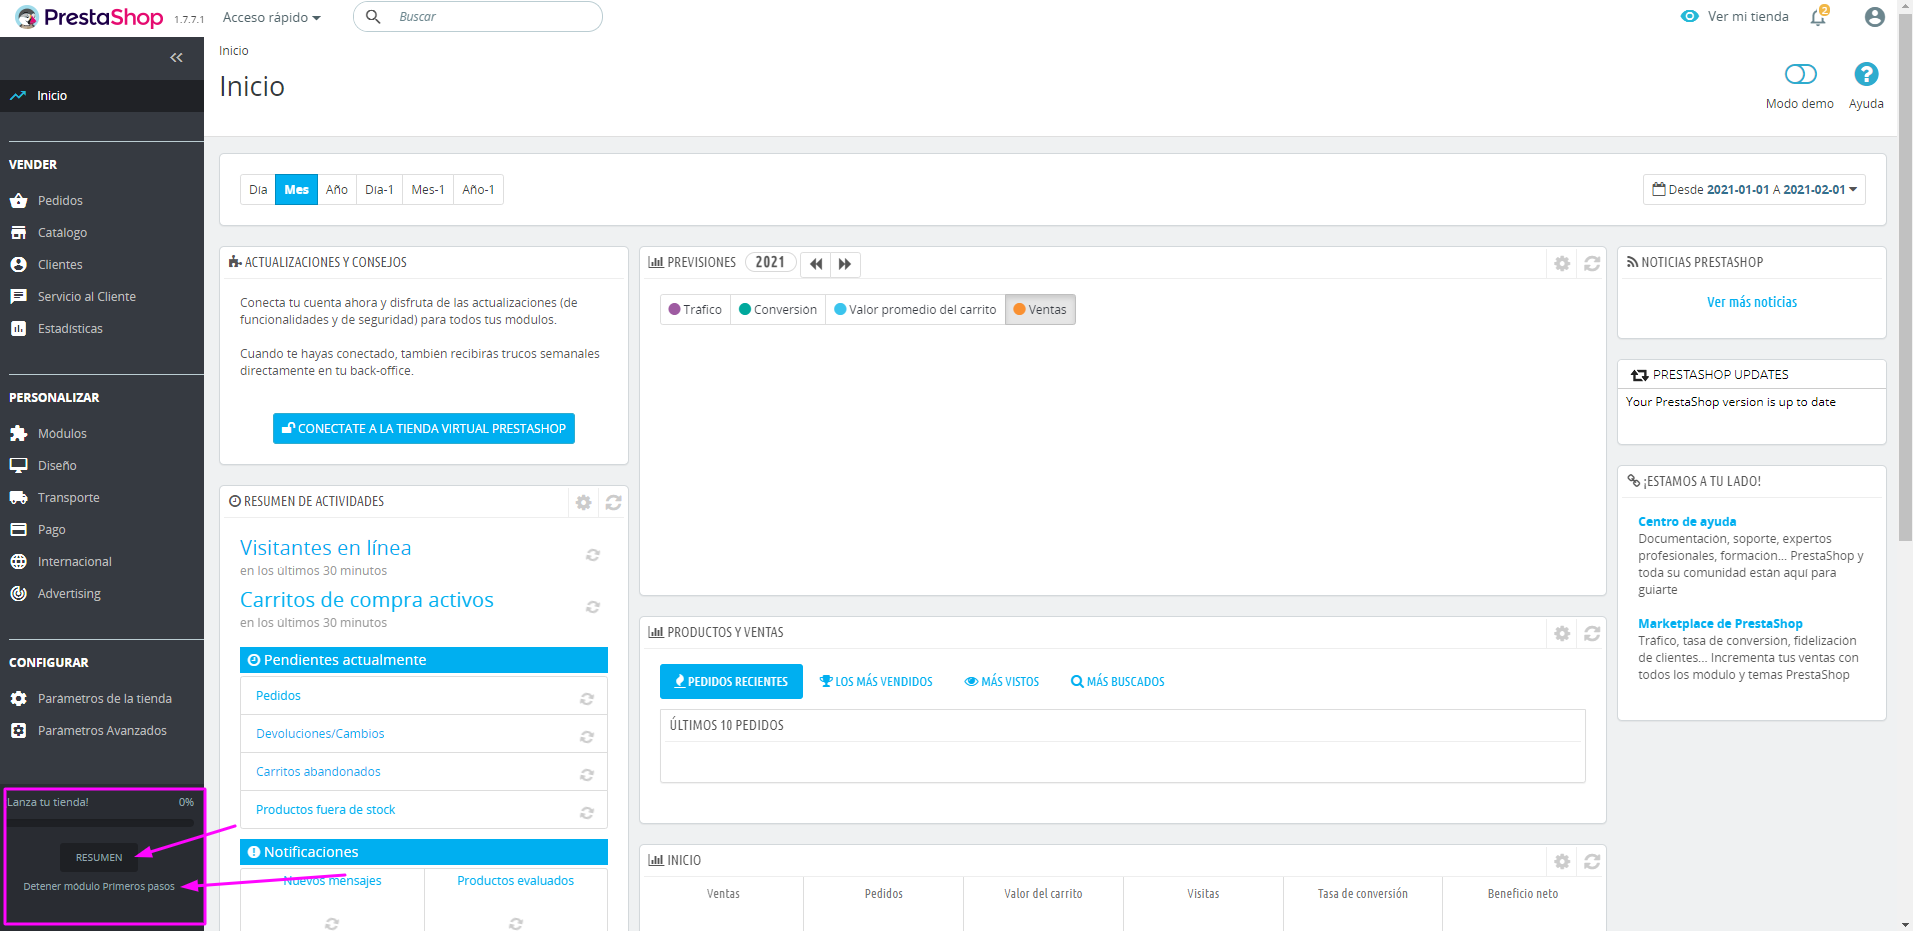The height and width of the screenshot is (931, 1913).
Task: Open the Acceso rápido dropdown
Action: tap(272, 18)
